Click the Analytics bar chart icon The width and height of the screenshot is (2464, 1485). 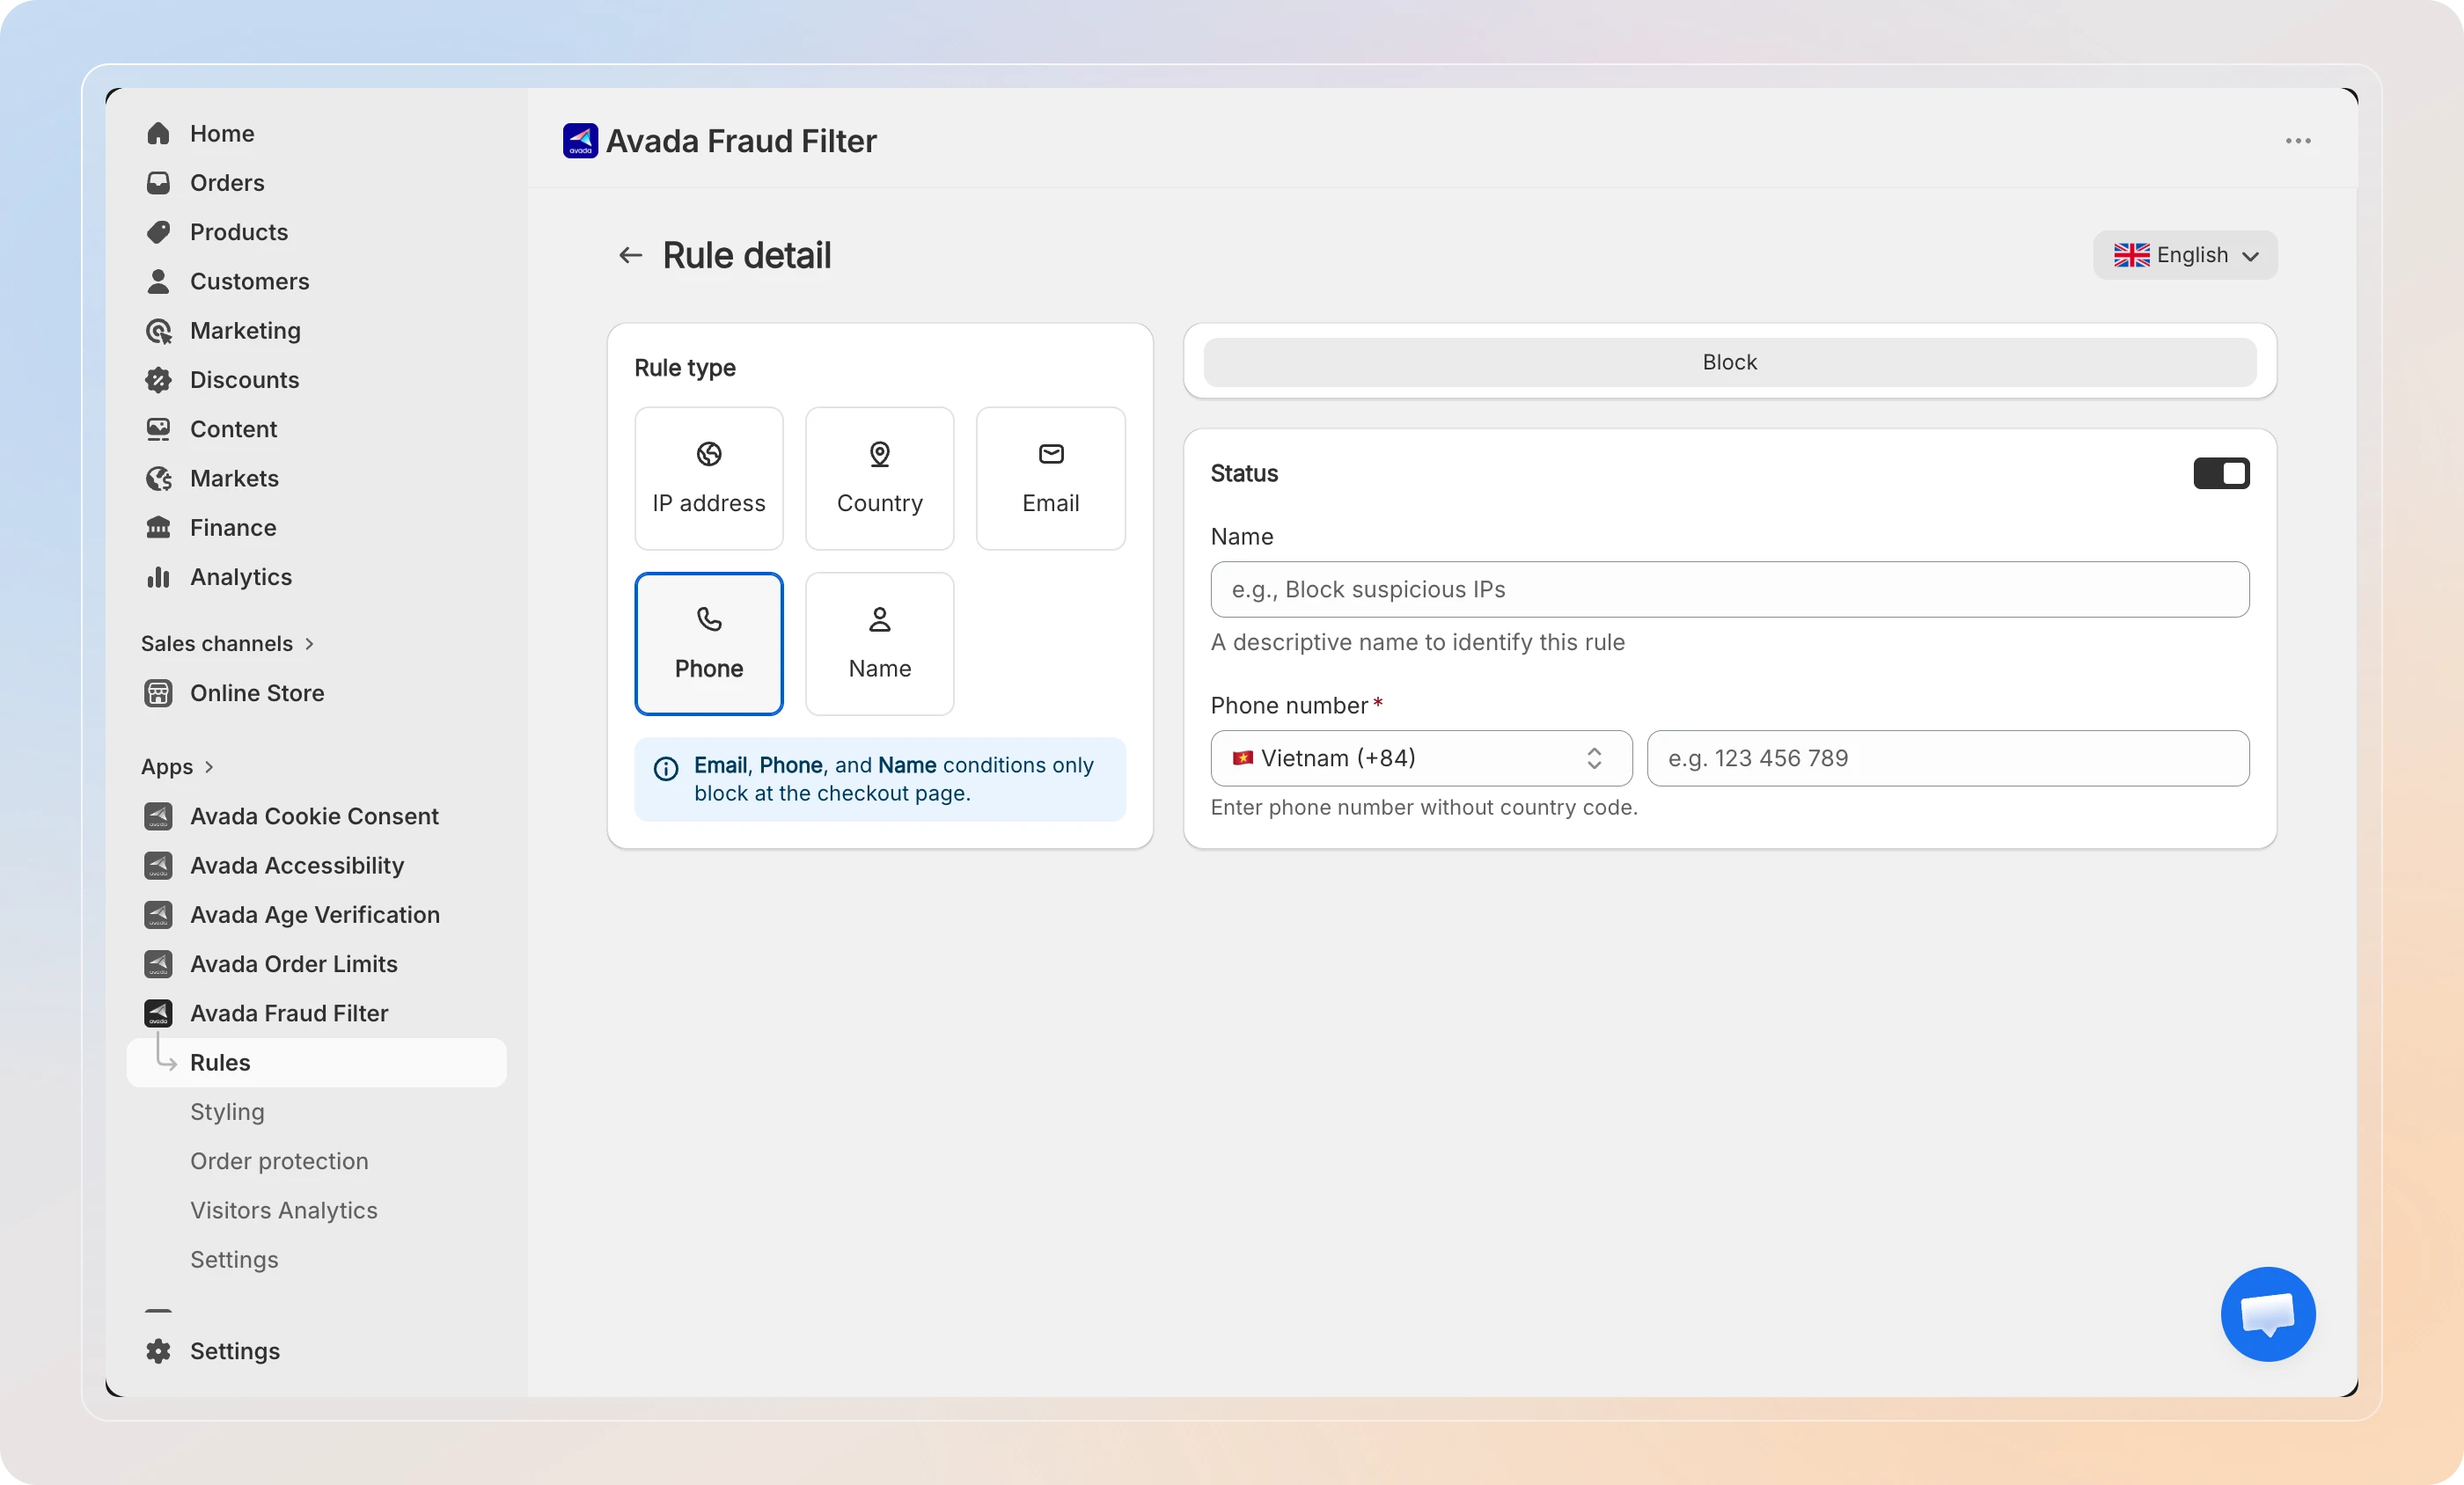tap(158, 577)
